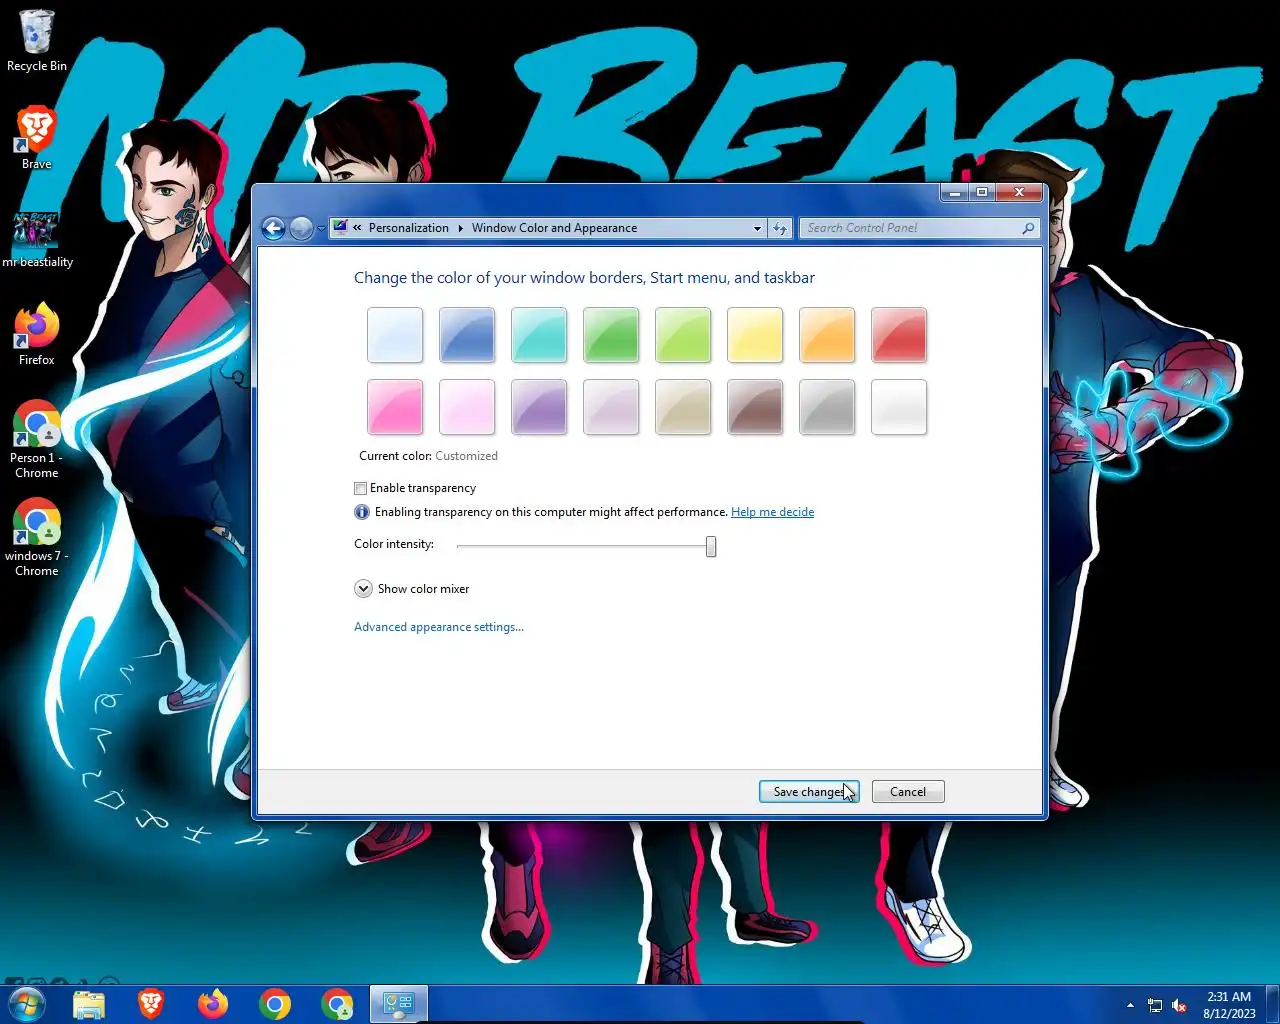Open Advanced appearance settings link
1280x1024 pixels.
point(439,627)
